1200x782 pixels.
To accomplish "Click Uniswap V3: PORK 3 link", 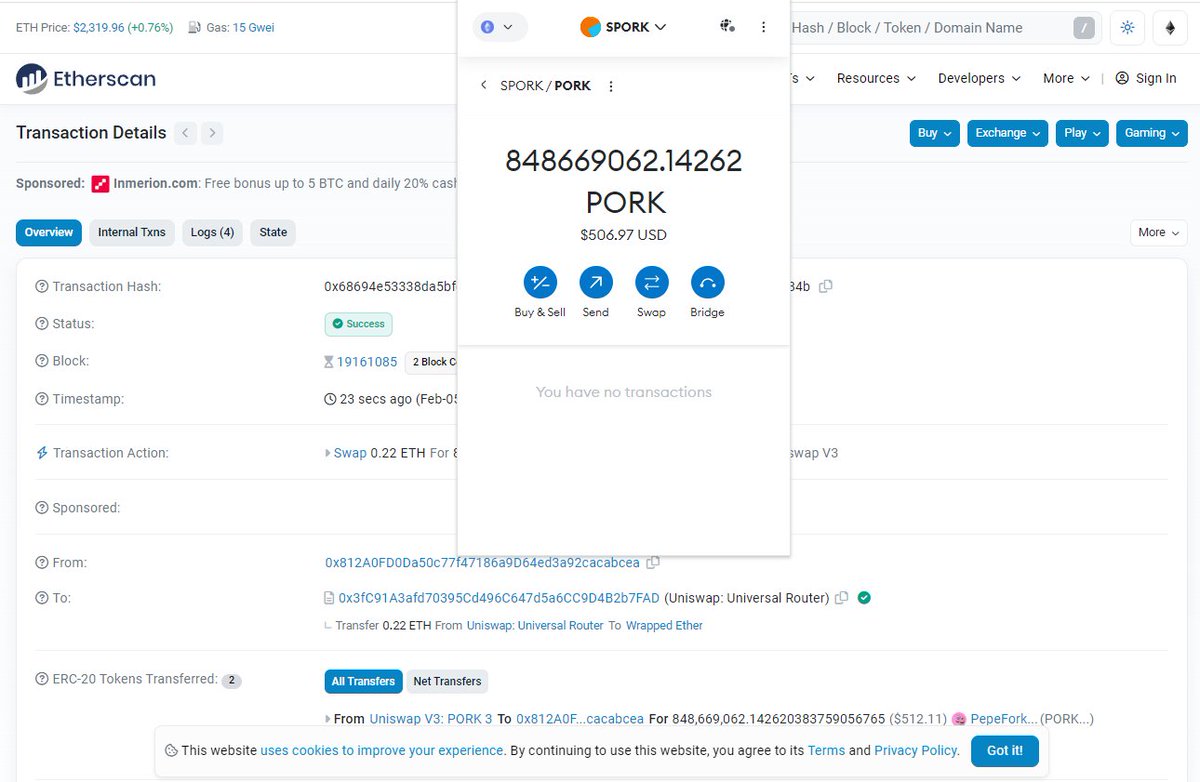I will coord(431,718).
